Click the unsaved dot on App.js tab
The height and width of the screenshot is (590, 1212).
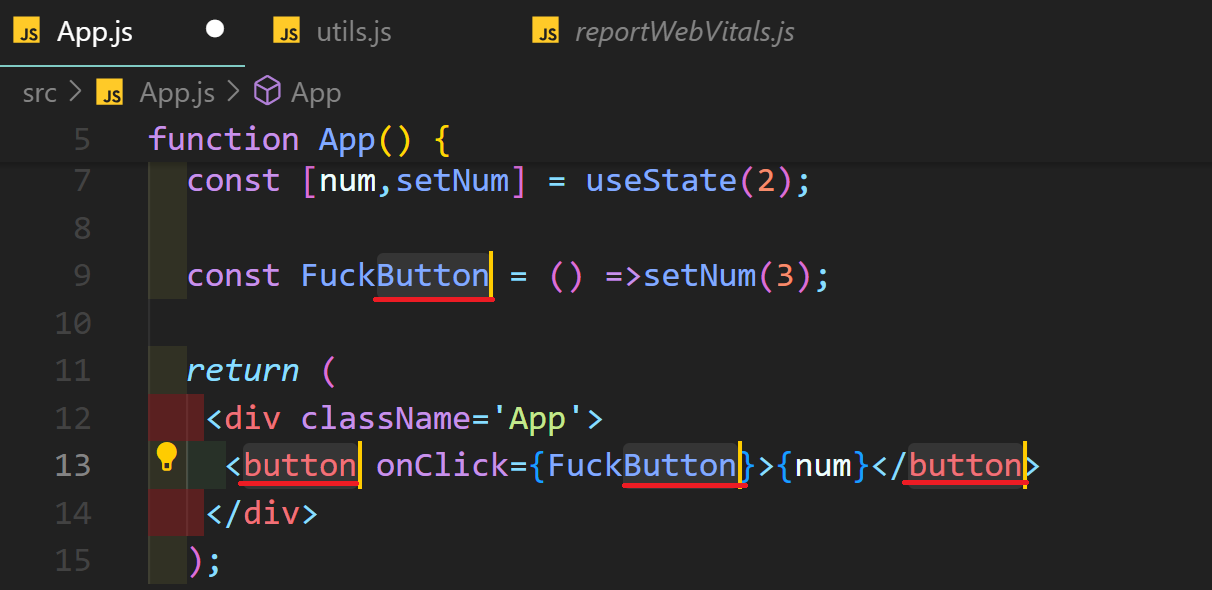tap(215, 30)
